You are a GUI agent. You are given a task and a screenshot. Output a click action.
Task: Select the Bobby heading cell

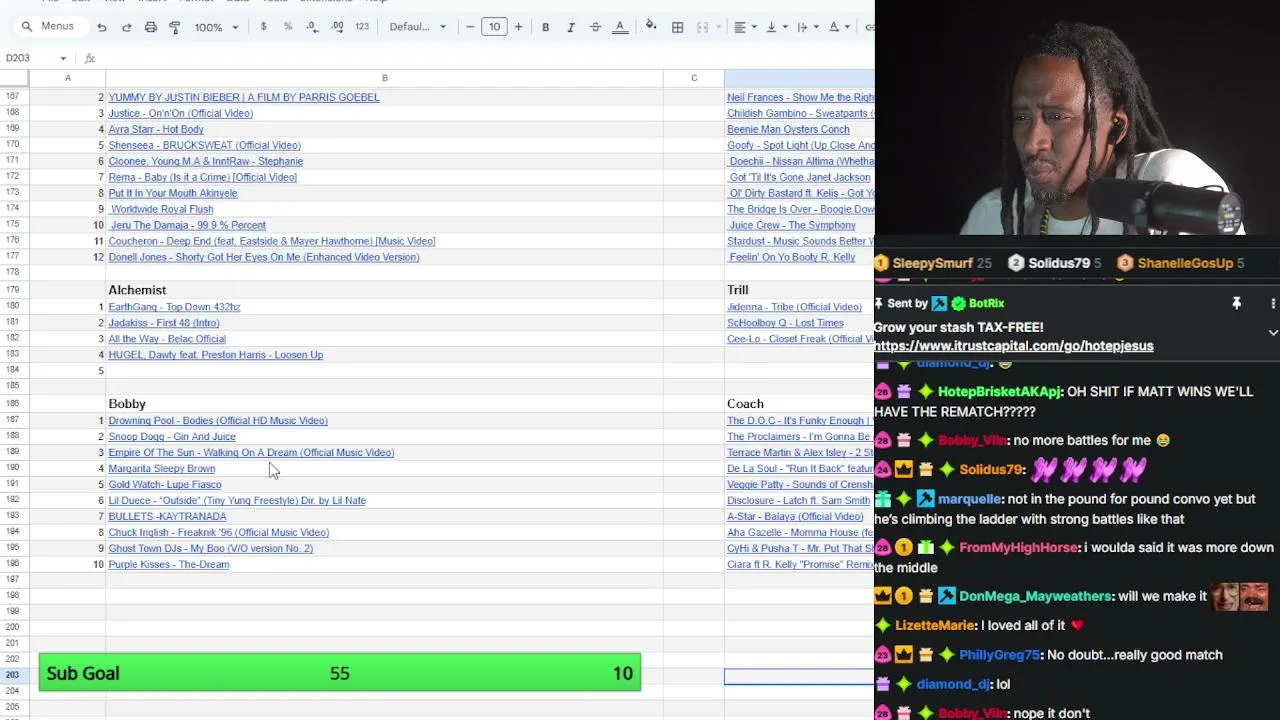pyautogui.click(x=384, y=404)
